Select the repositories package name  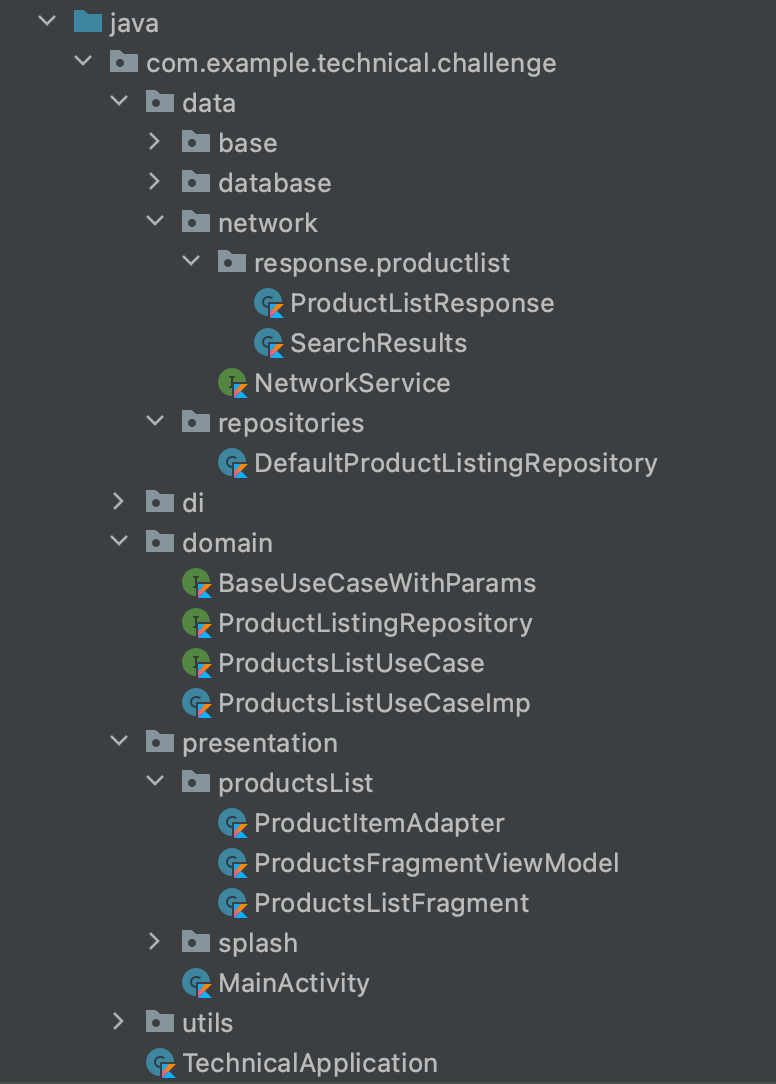pos(291,423)
